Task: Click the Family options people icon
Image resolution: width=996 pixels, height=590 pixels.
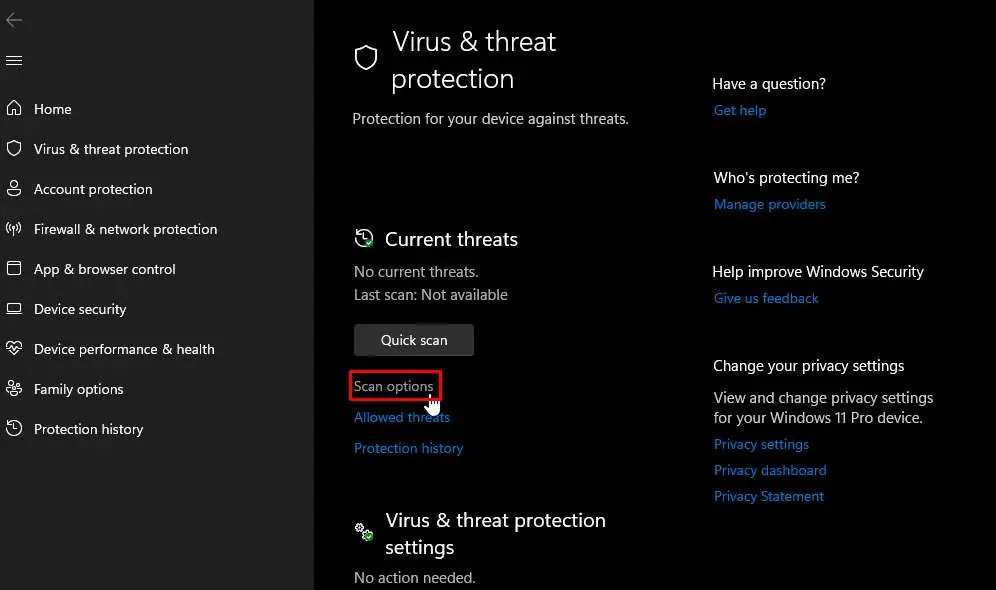Action: [x=14, y=388]
